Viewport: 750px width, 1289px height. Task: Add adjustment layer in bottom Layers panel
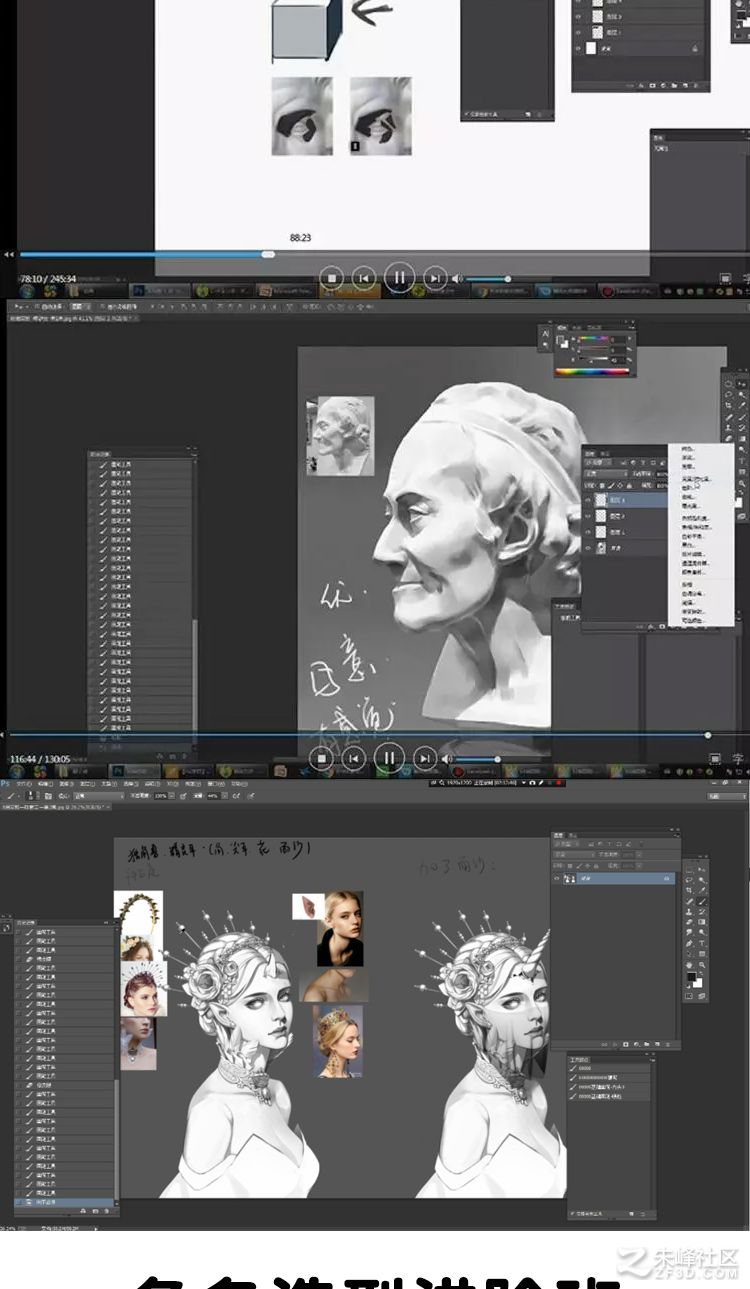click(636, 1044)
